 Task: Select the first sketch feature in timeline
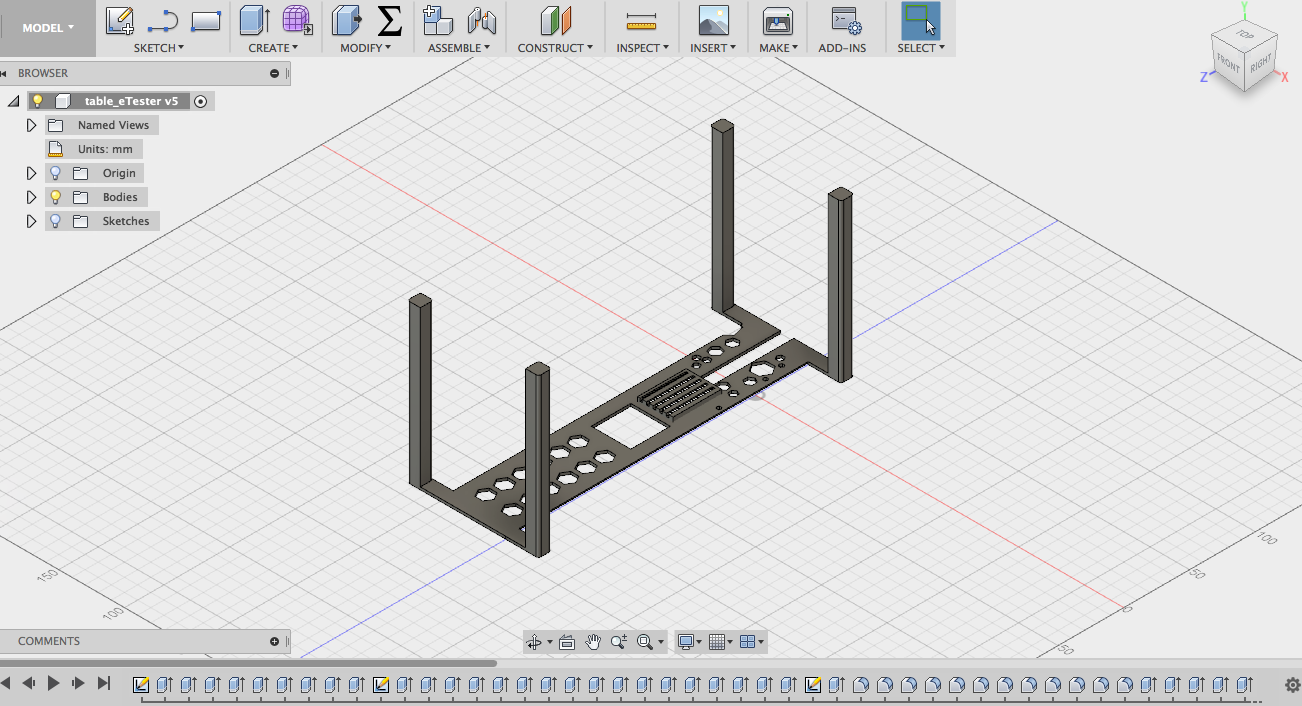tap(141, 685)
